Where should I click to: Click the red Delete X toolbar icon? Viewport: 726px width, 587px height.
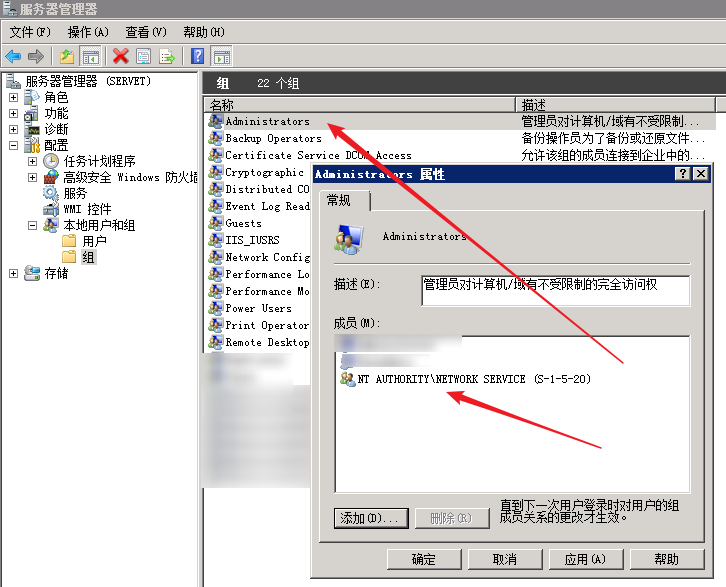121,56
